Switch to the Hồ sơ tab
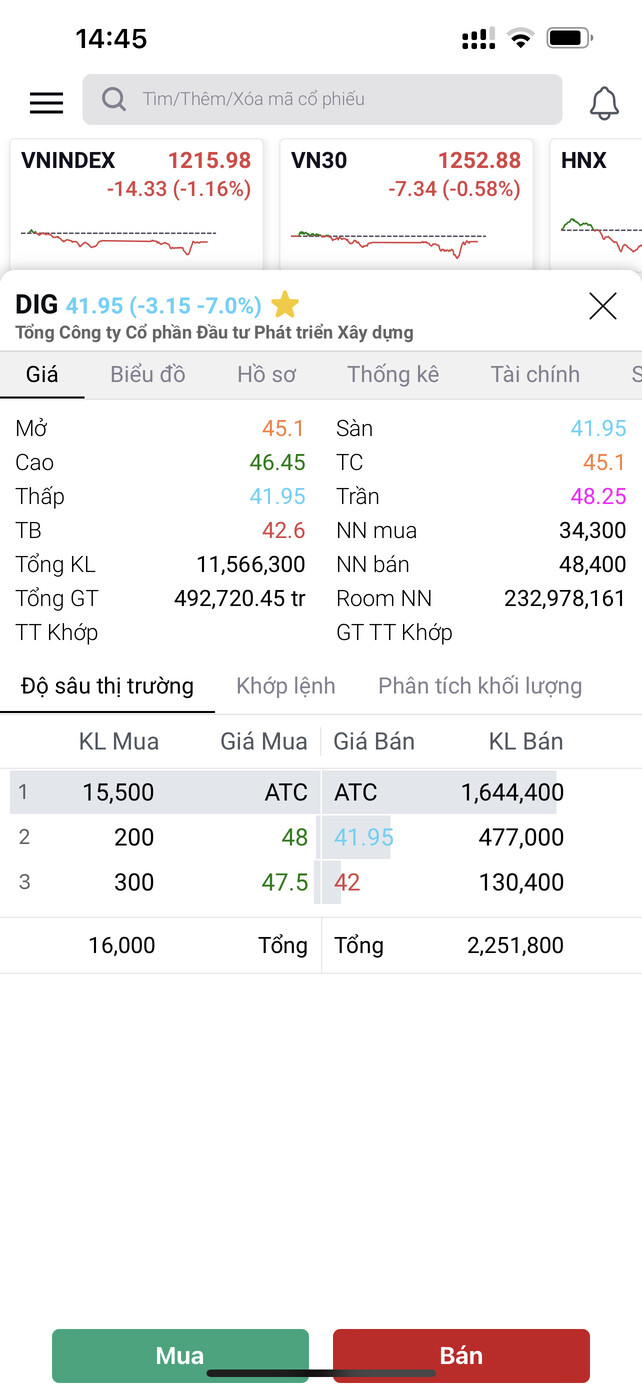Image resolution: width=642 pixels, height=1389 pixels. pos(267,374)
